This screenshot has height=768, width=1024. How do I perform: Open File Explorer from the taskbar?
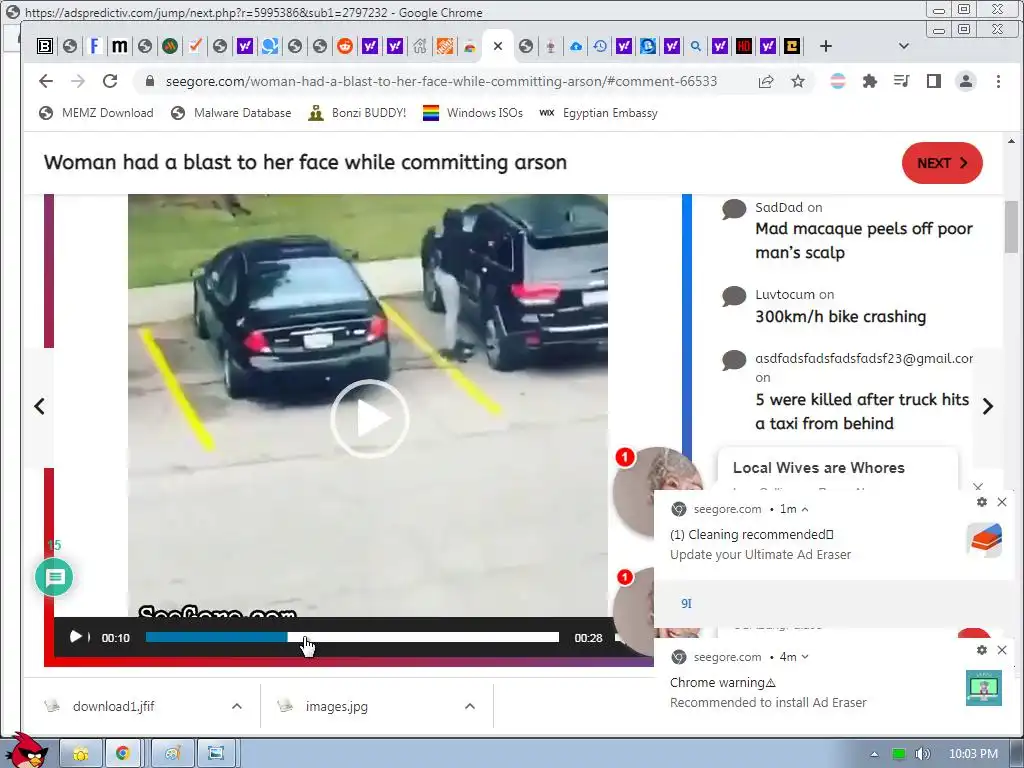tap(81, 754)
